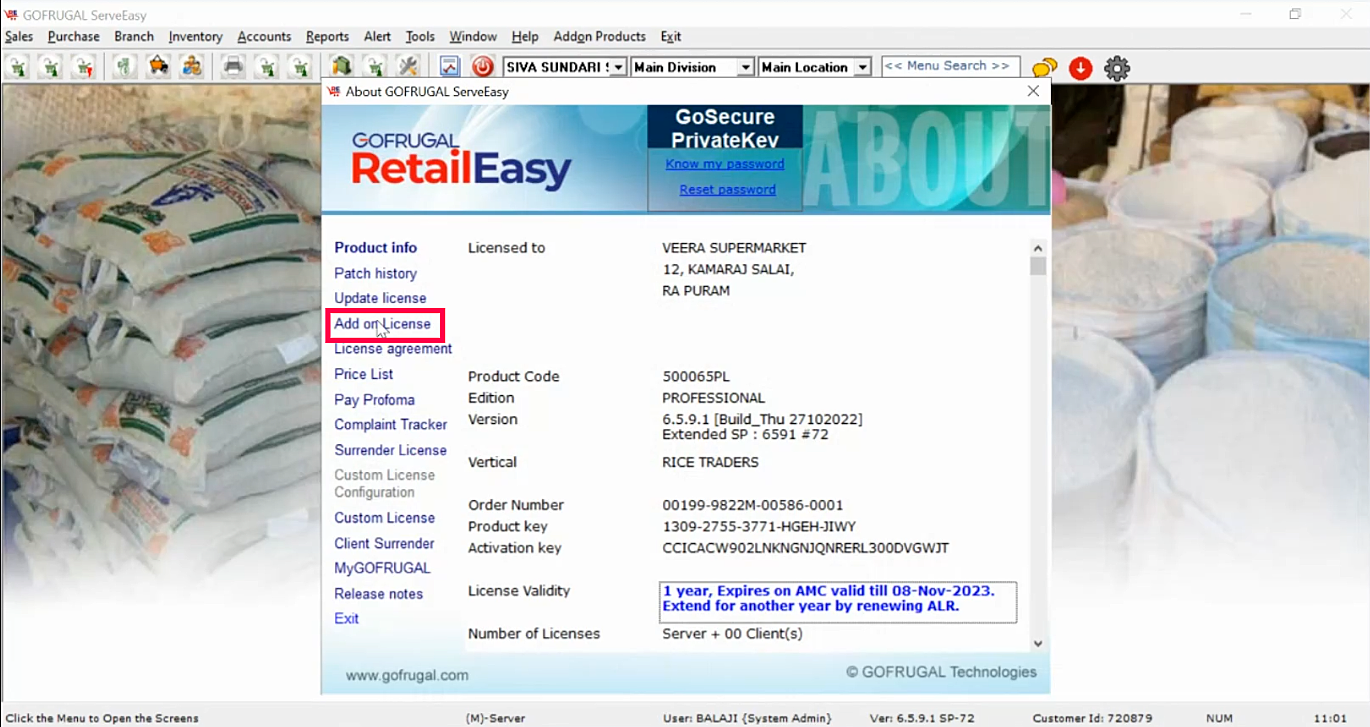The width and height of the screenshot is (1370, 727).
Task: Open the Help menu
Action: [x=525, y=36]
